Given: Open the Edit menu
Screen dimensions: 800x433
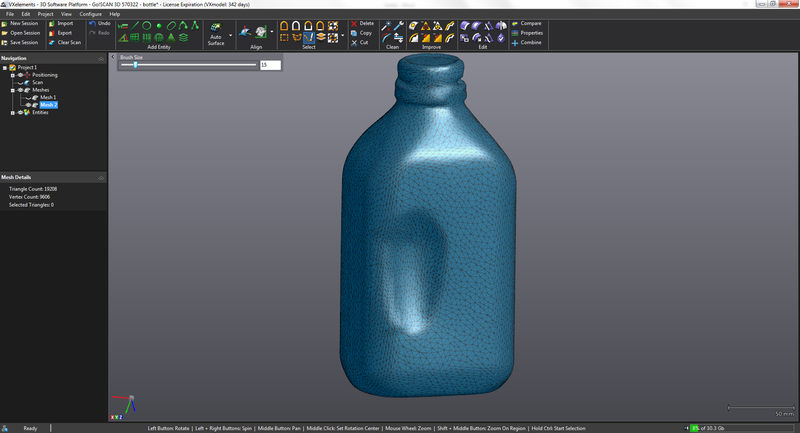Looking at the screenshot, I should (x=26, y=14).
